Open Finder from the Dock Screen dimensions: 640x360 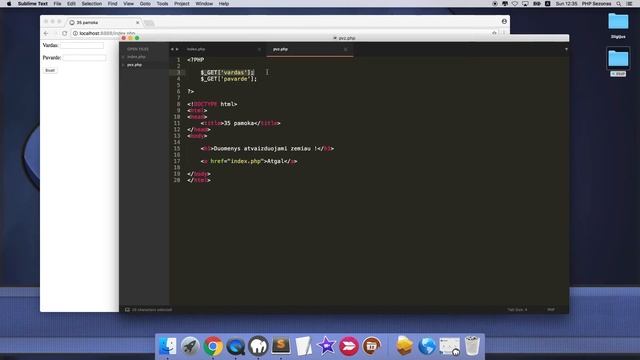[167, 346]
